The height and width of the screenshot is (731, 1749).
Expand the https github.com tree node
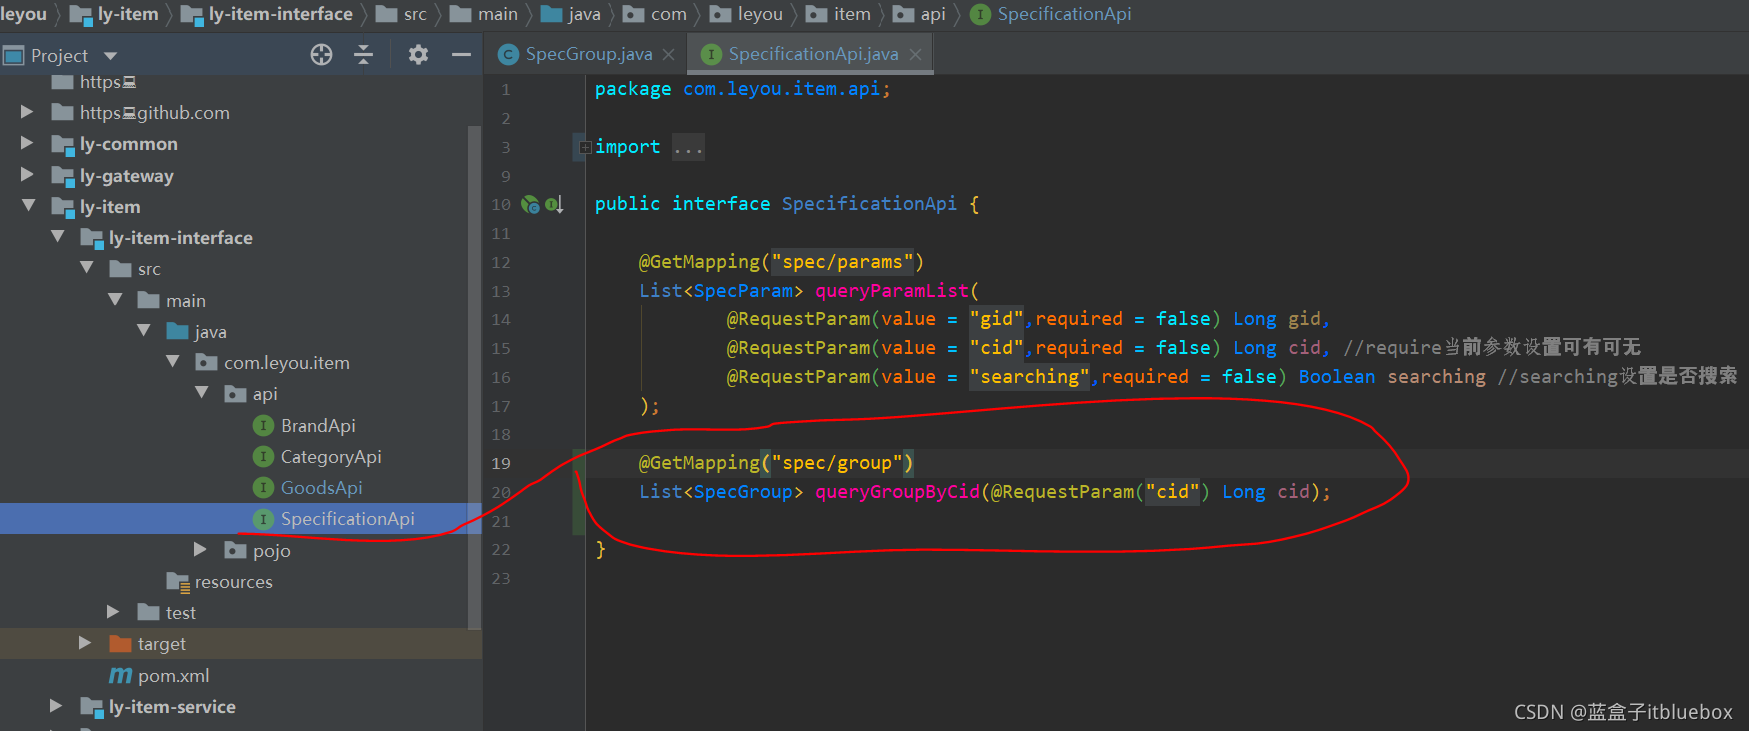click(27, 112)
